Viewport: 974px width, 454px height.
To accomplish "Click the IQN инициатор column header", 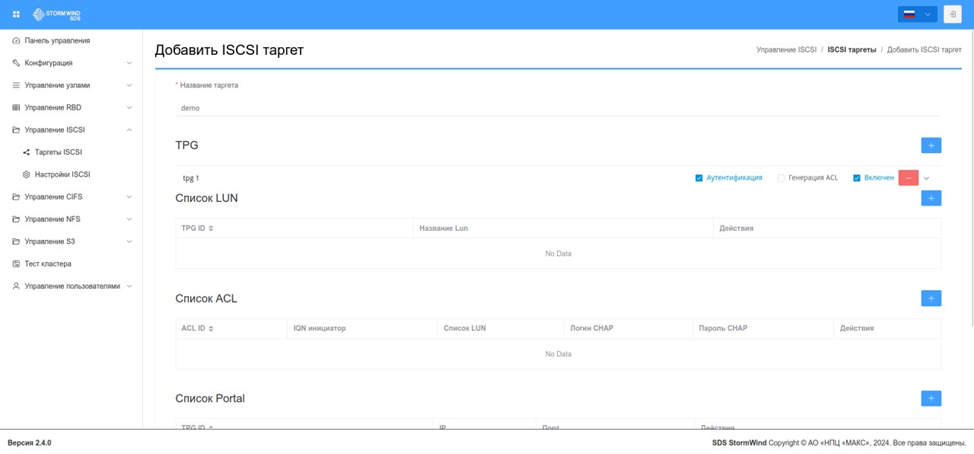I will pyautogui.click(x=319, y=328).
